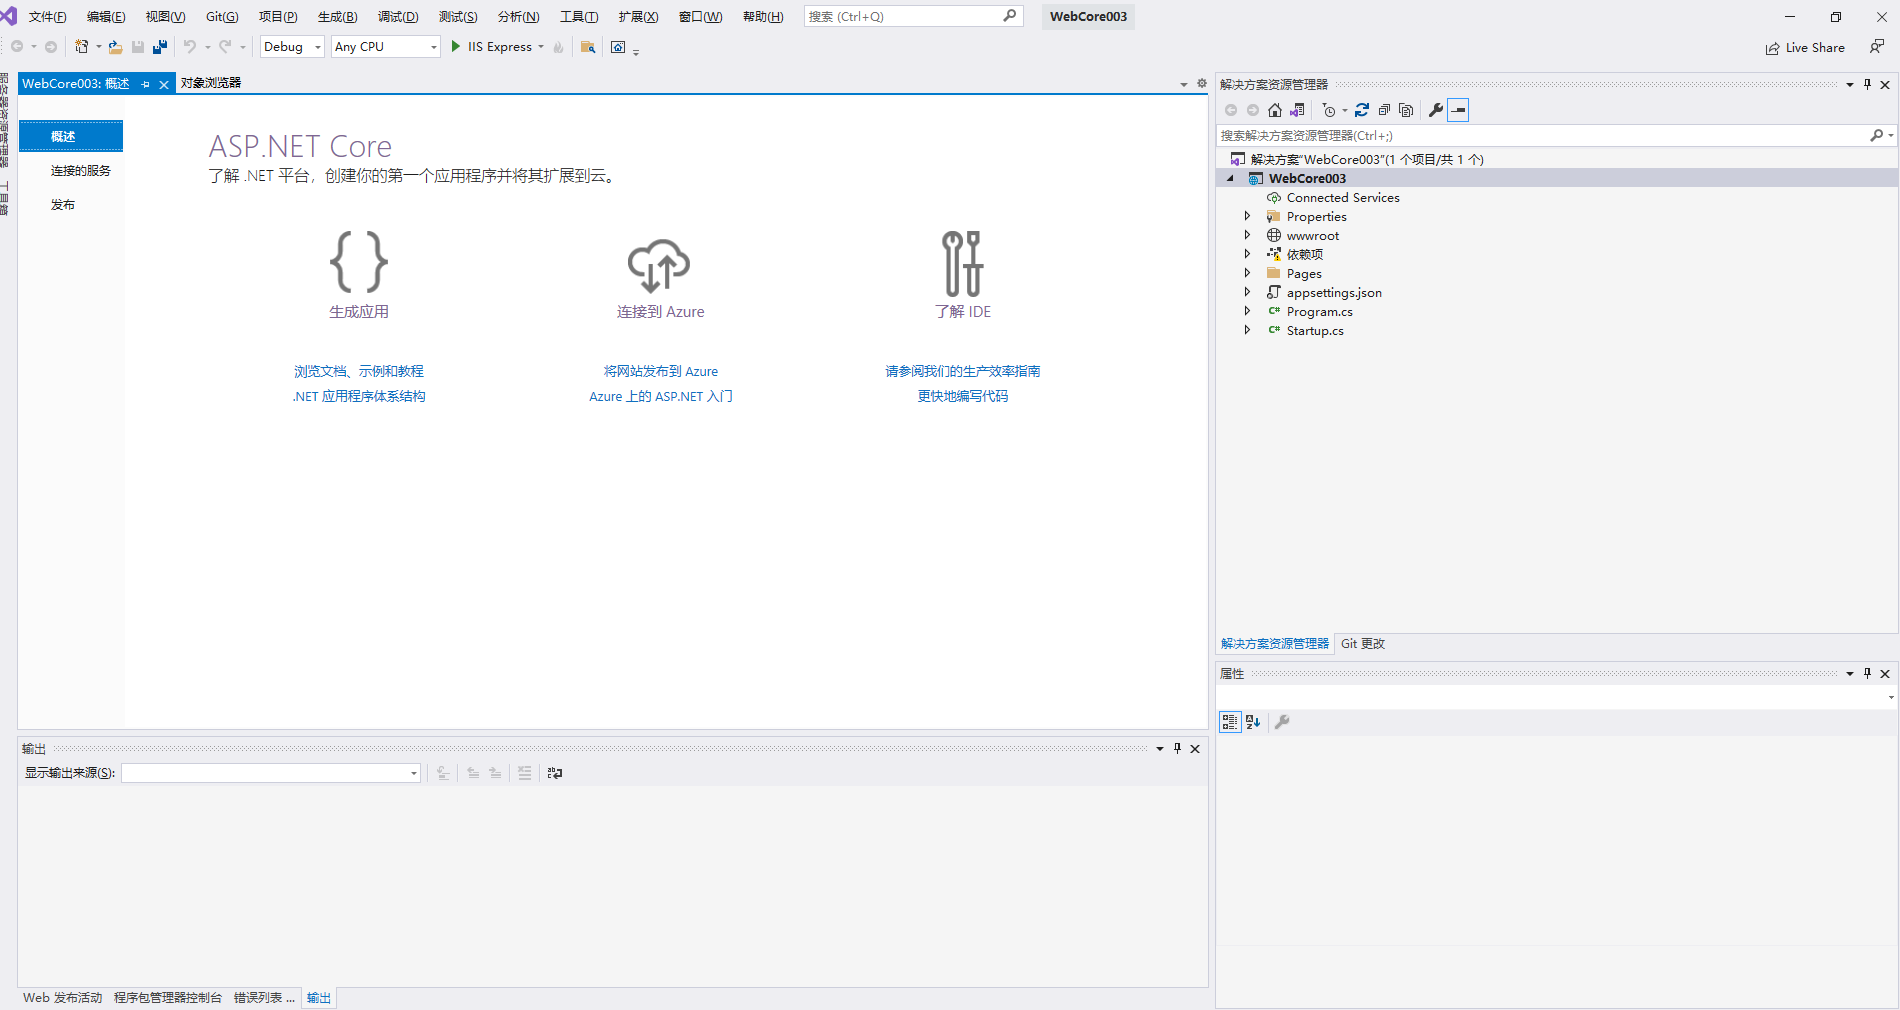Open the 调试(D) menu

click(x=398, y=17)
